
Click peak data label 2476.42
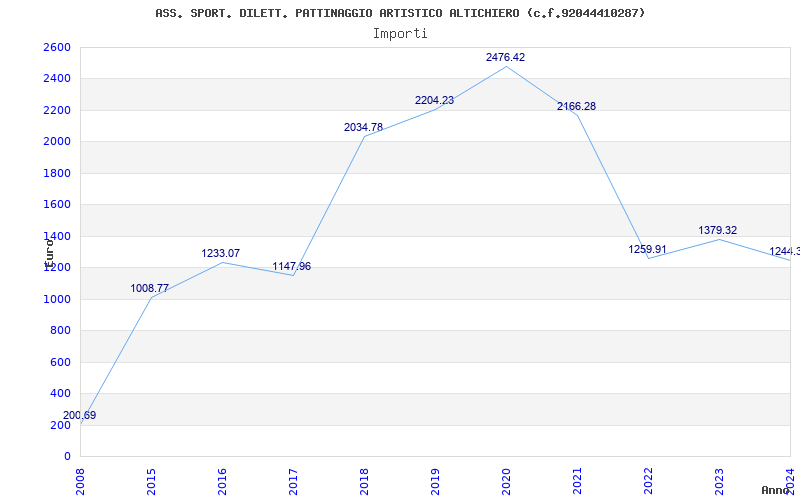505,57
